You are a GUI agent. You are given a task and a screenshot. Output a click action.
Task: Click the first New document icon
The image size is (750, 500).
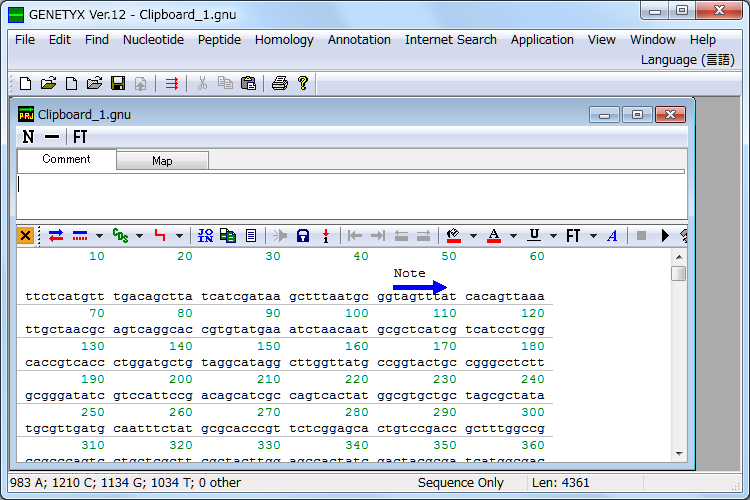[x=25, y=83]
